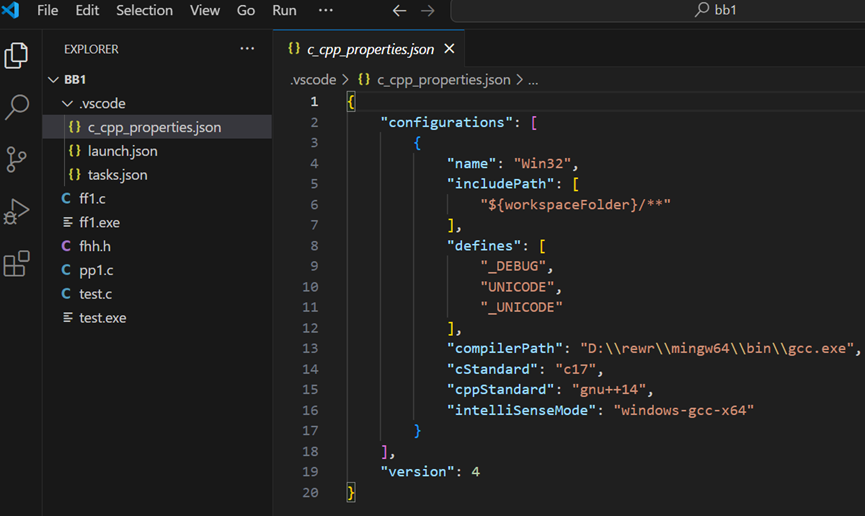This screenshot has width=865, height=516.
Task: Click the "_DEBUG" define value
Action: (x=513, y=266)
